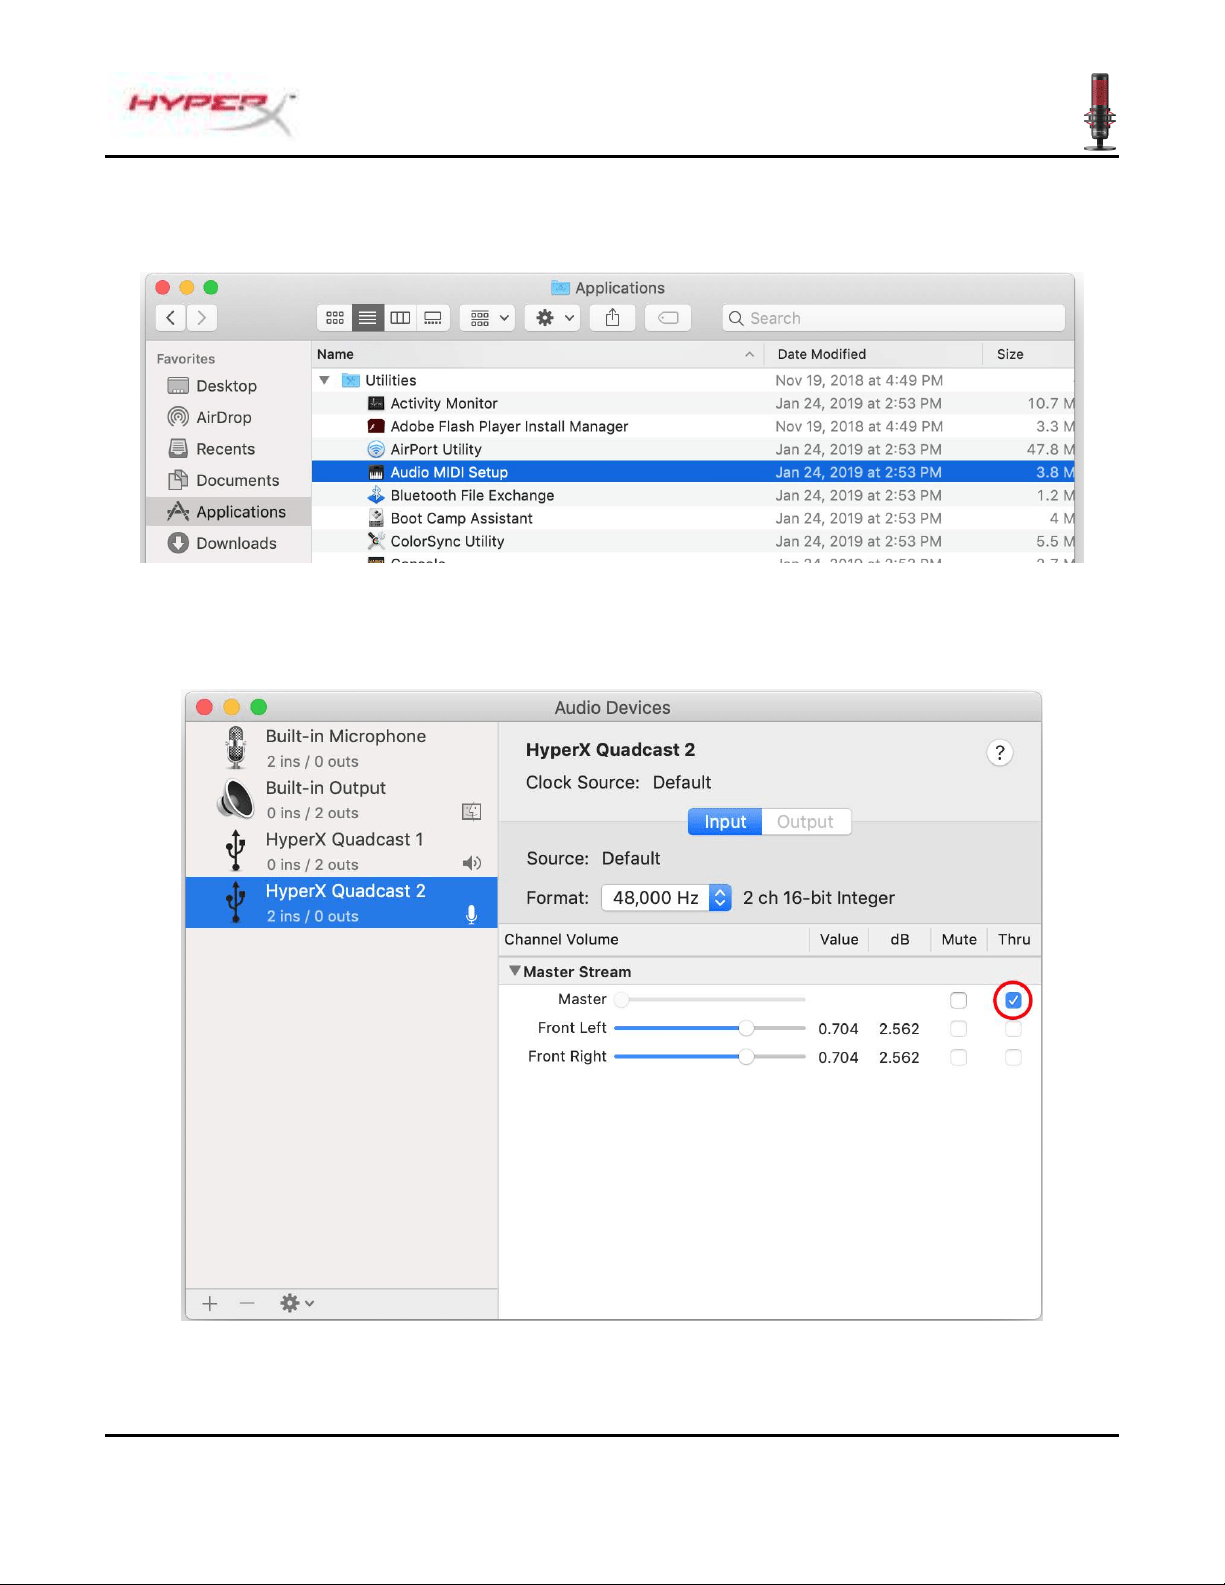Screen dimensions: 1225x1585
Task: Select the Input tab
Action: (x=725, y=822)
